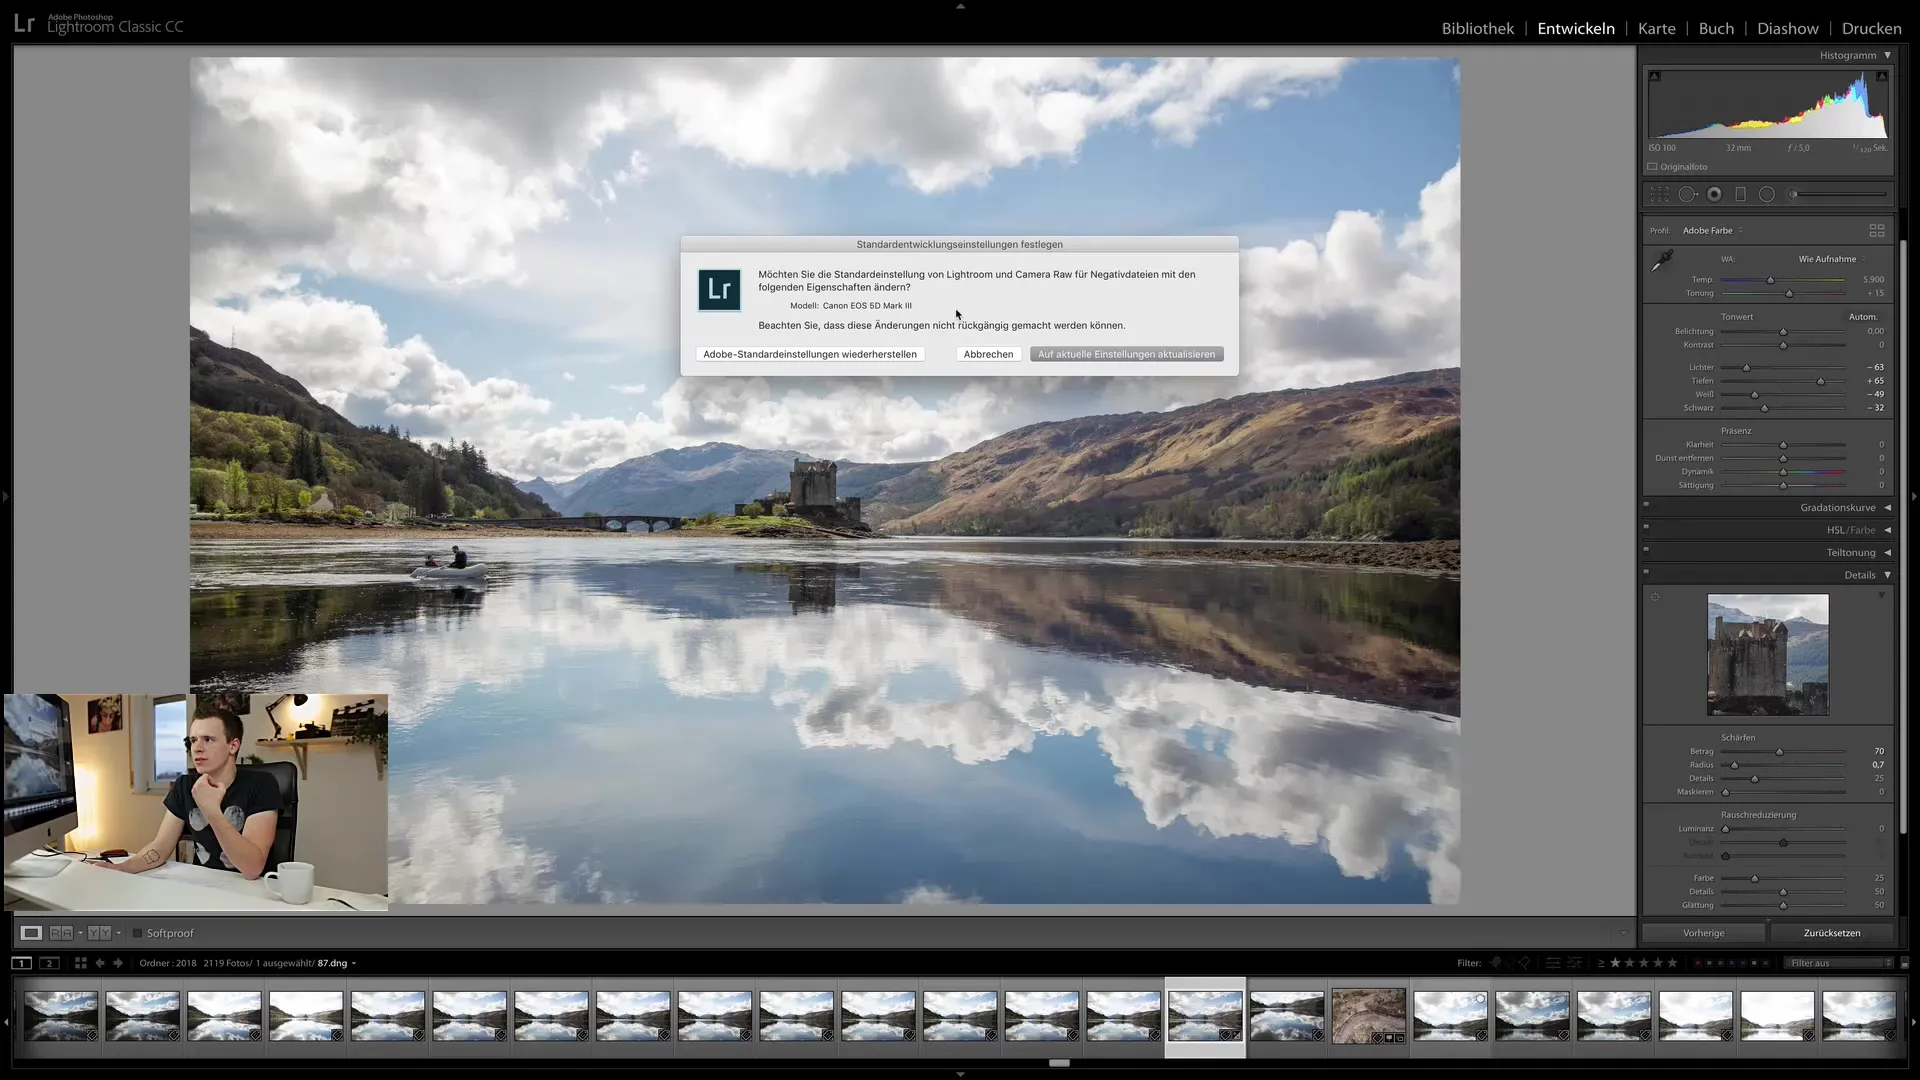This screenshot has height=1080, width=1920.
Task: Click Adobe-Standardeinstellungen wiederherstellen button
Action: [810, 354]
